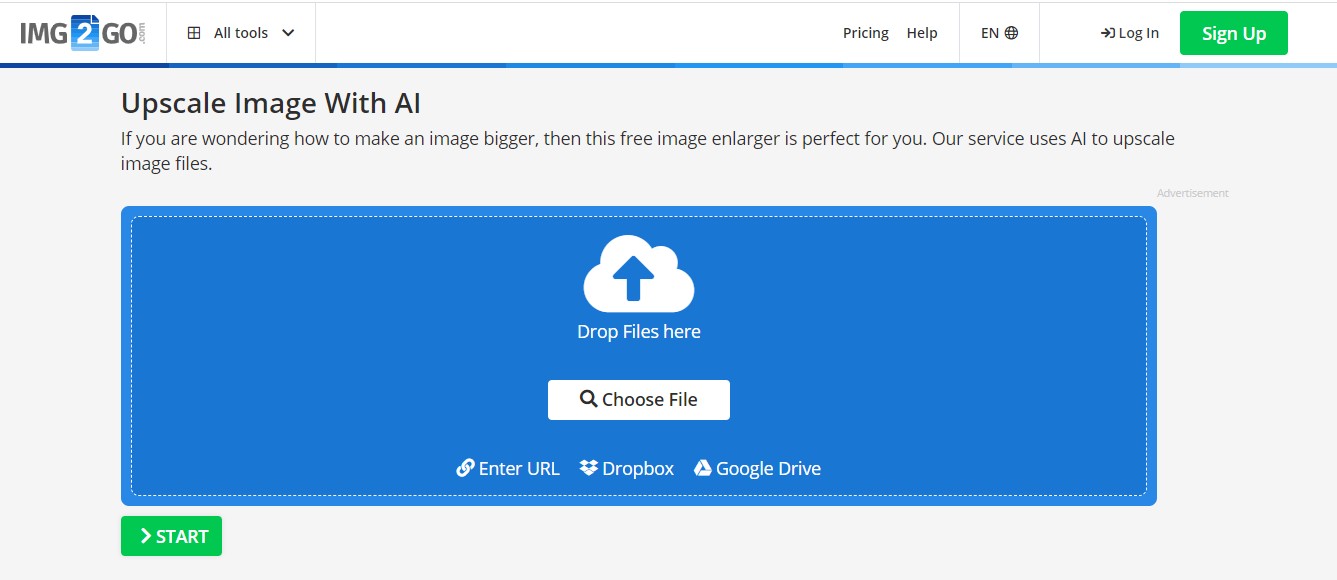Click the Drop Files here text

[639, 331]
